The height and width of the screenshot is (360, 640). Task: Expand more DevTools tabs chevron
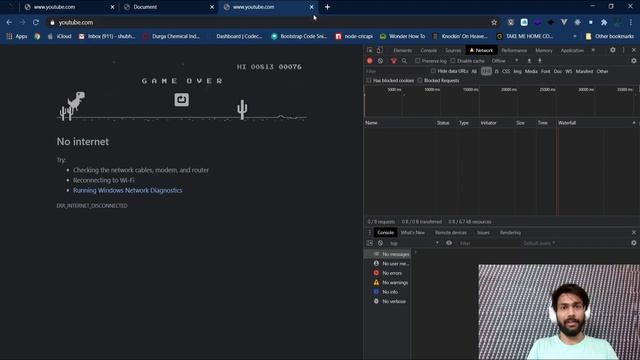(x=593, y=50)
